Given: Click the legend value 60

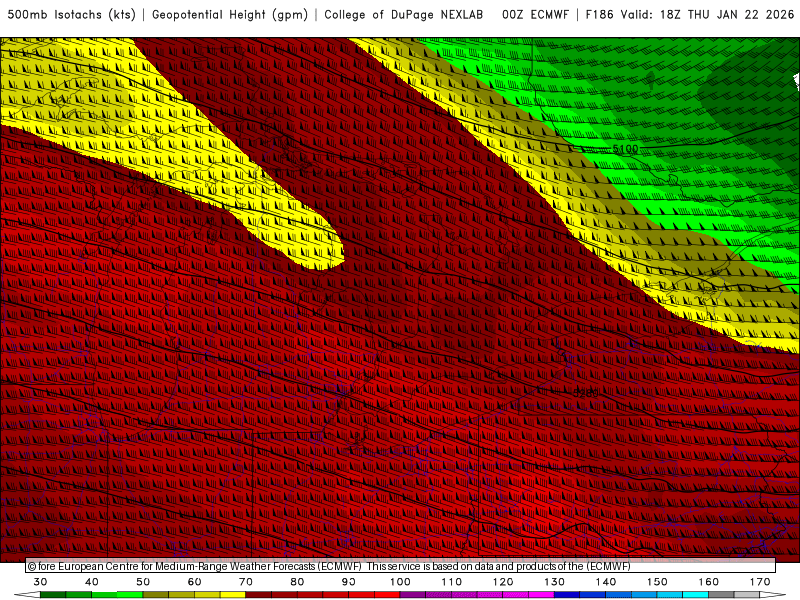Looking at the screenshot, I should tap(194, 582).
